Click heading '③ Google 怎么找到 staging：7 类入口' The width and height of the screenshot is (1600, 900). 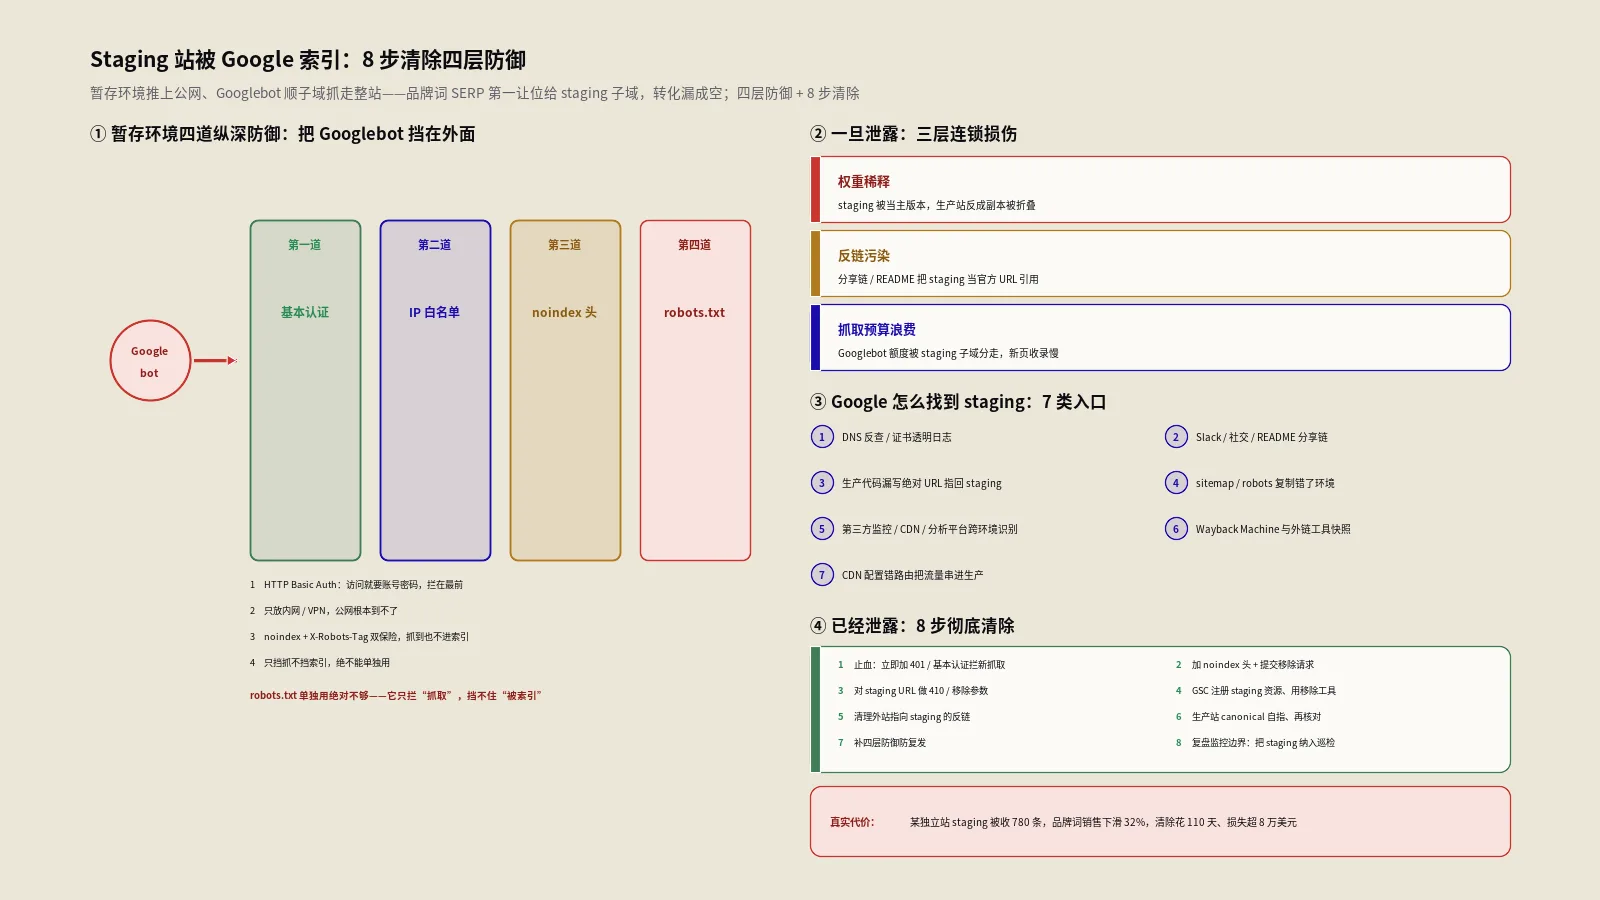point(958,402)
